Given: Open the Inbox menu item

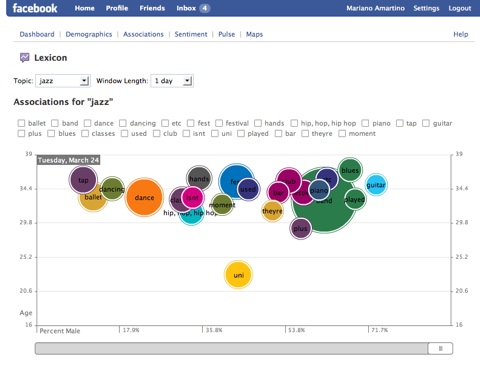Looking at the screenshot, I should 186,8.
